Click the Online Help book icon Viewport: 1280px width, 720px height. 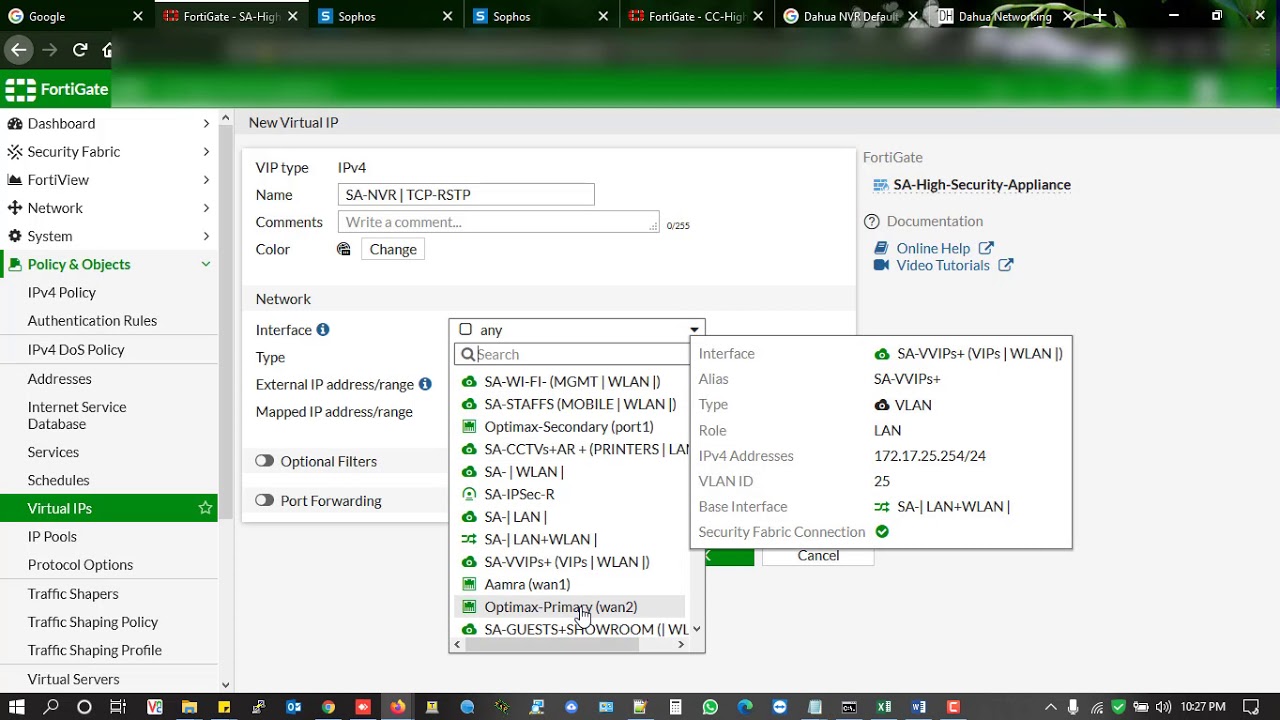tap(881, 248)
